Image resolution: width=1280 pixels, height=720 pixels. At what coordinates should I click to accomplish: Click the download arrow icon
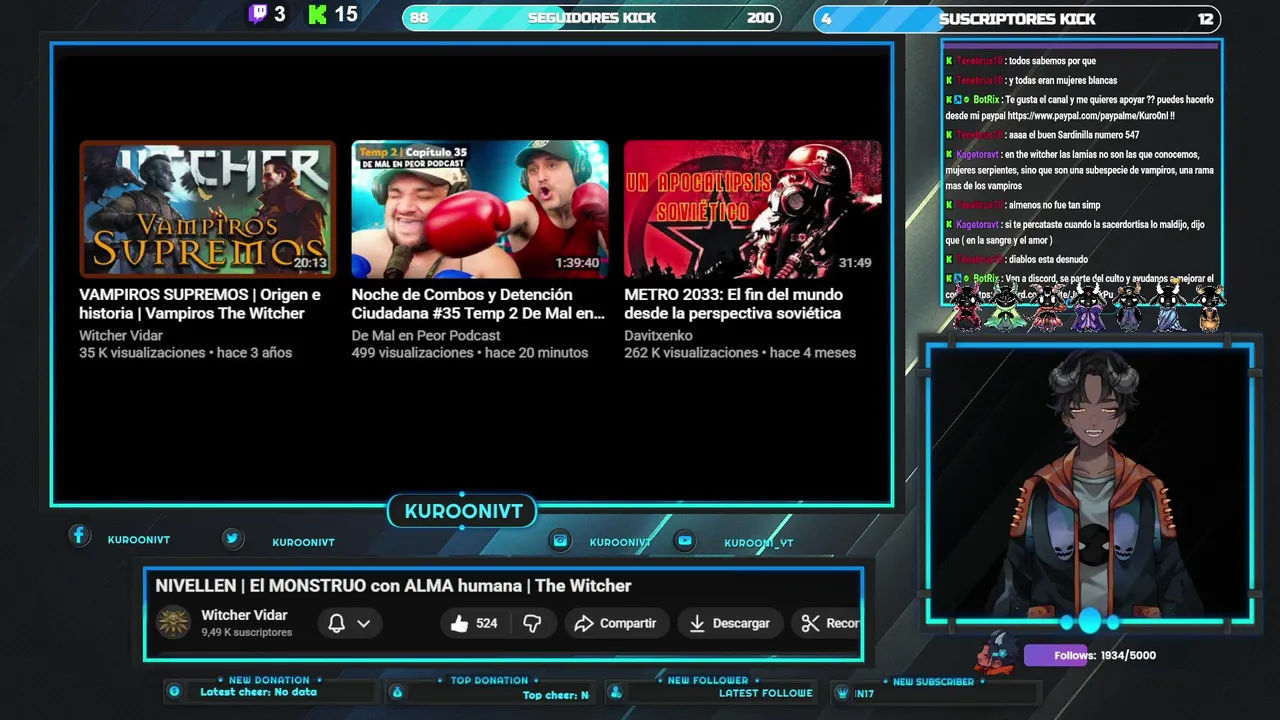pyautogui.click(x=697, y=623)
